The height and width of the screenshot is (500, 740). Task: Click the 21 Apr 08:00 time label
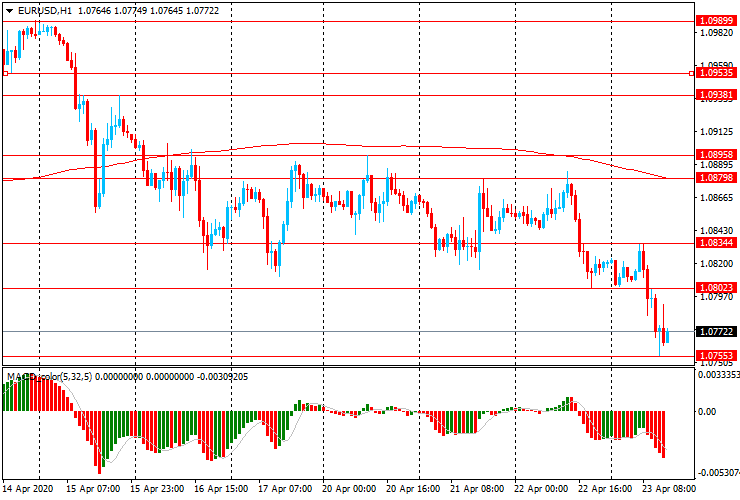pyautogui.click(x=477, y=489)
